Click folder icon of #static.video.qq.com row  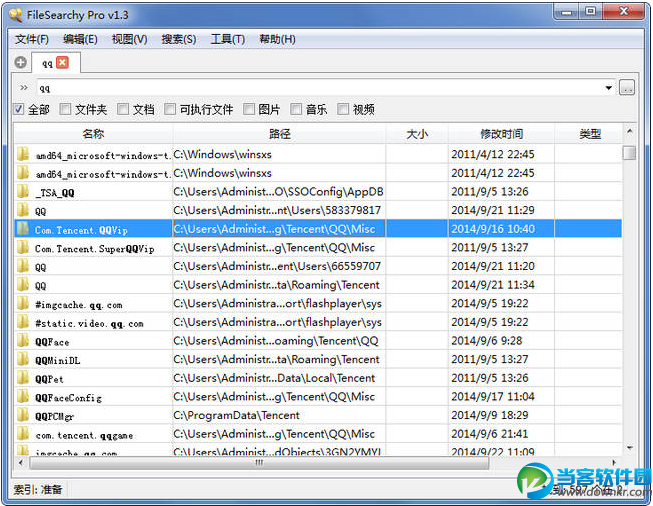point(23,322)
